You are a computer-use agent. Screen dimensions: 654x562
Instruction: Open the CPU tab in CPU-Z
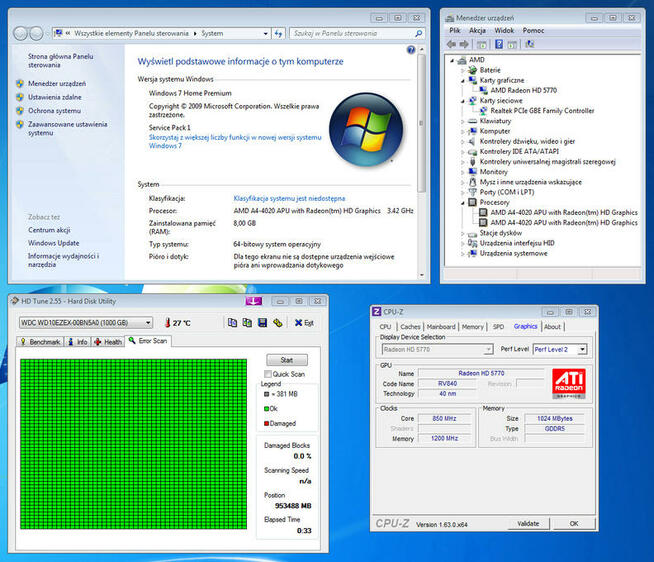(385, 327)
